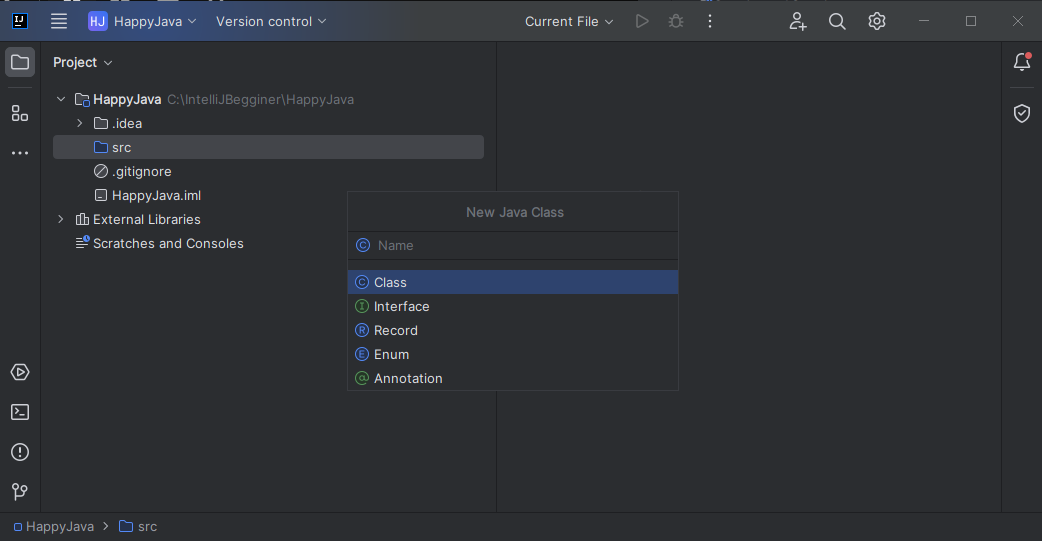
Task: Open the HappyJava project dropdown
Action: click(x=142, y=21)
